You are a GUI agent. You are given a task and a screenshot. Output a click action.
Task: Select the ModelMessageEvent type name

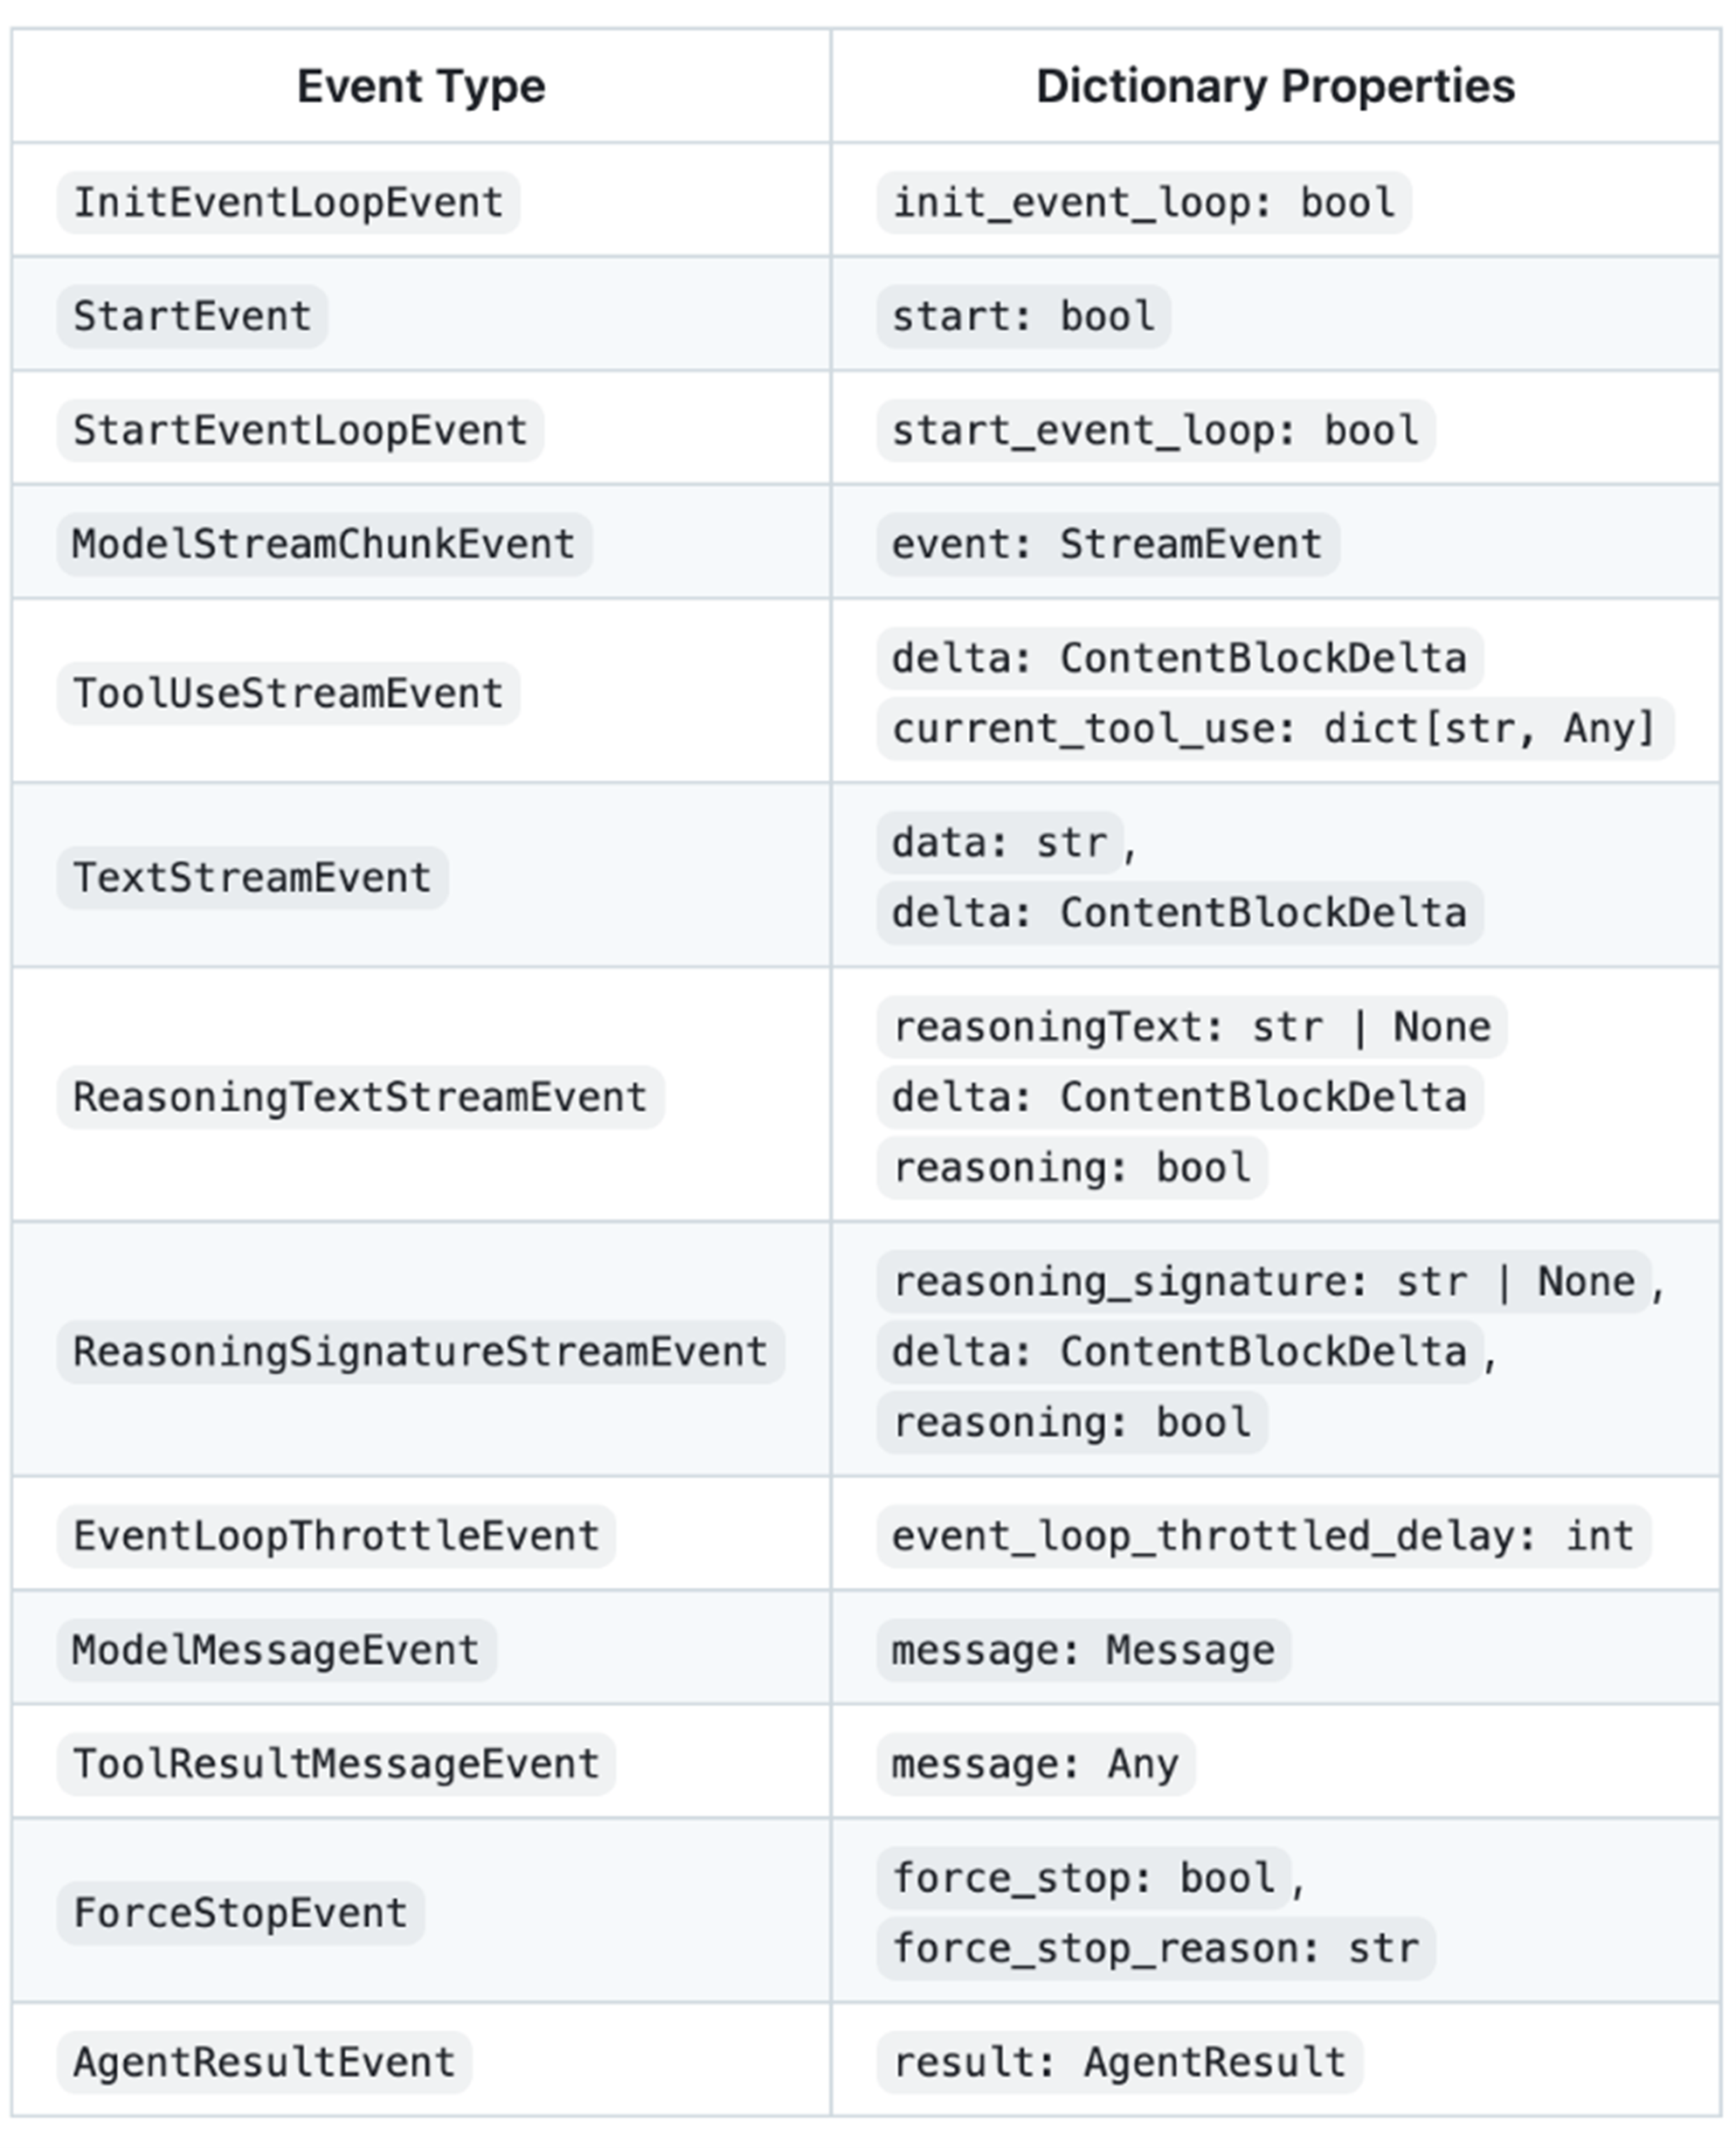(276, 1651)
